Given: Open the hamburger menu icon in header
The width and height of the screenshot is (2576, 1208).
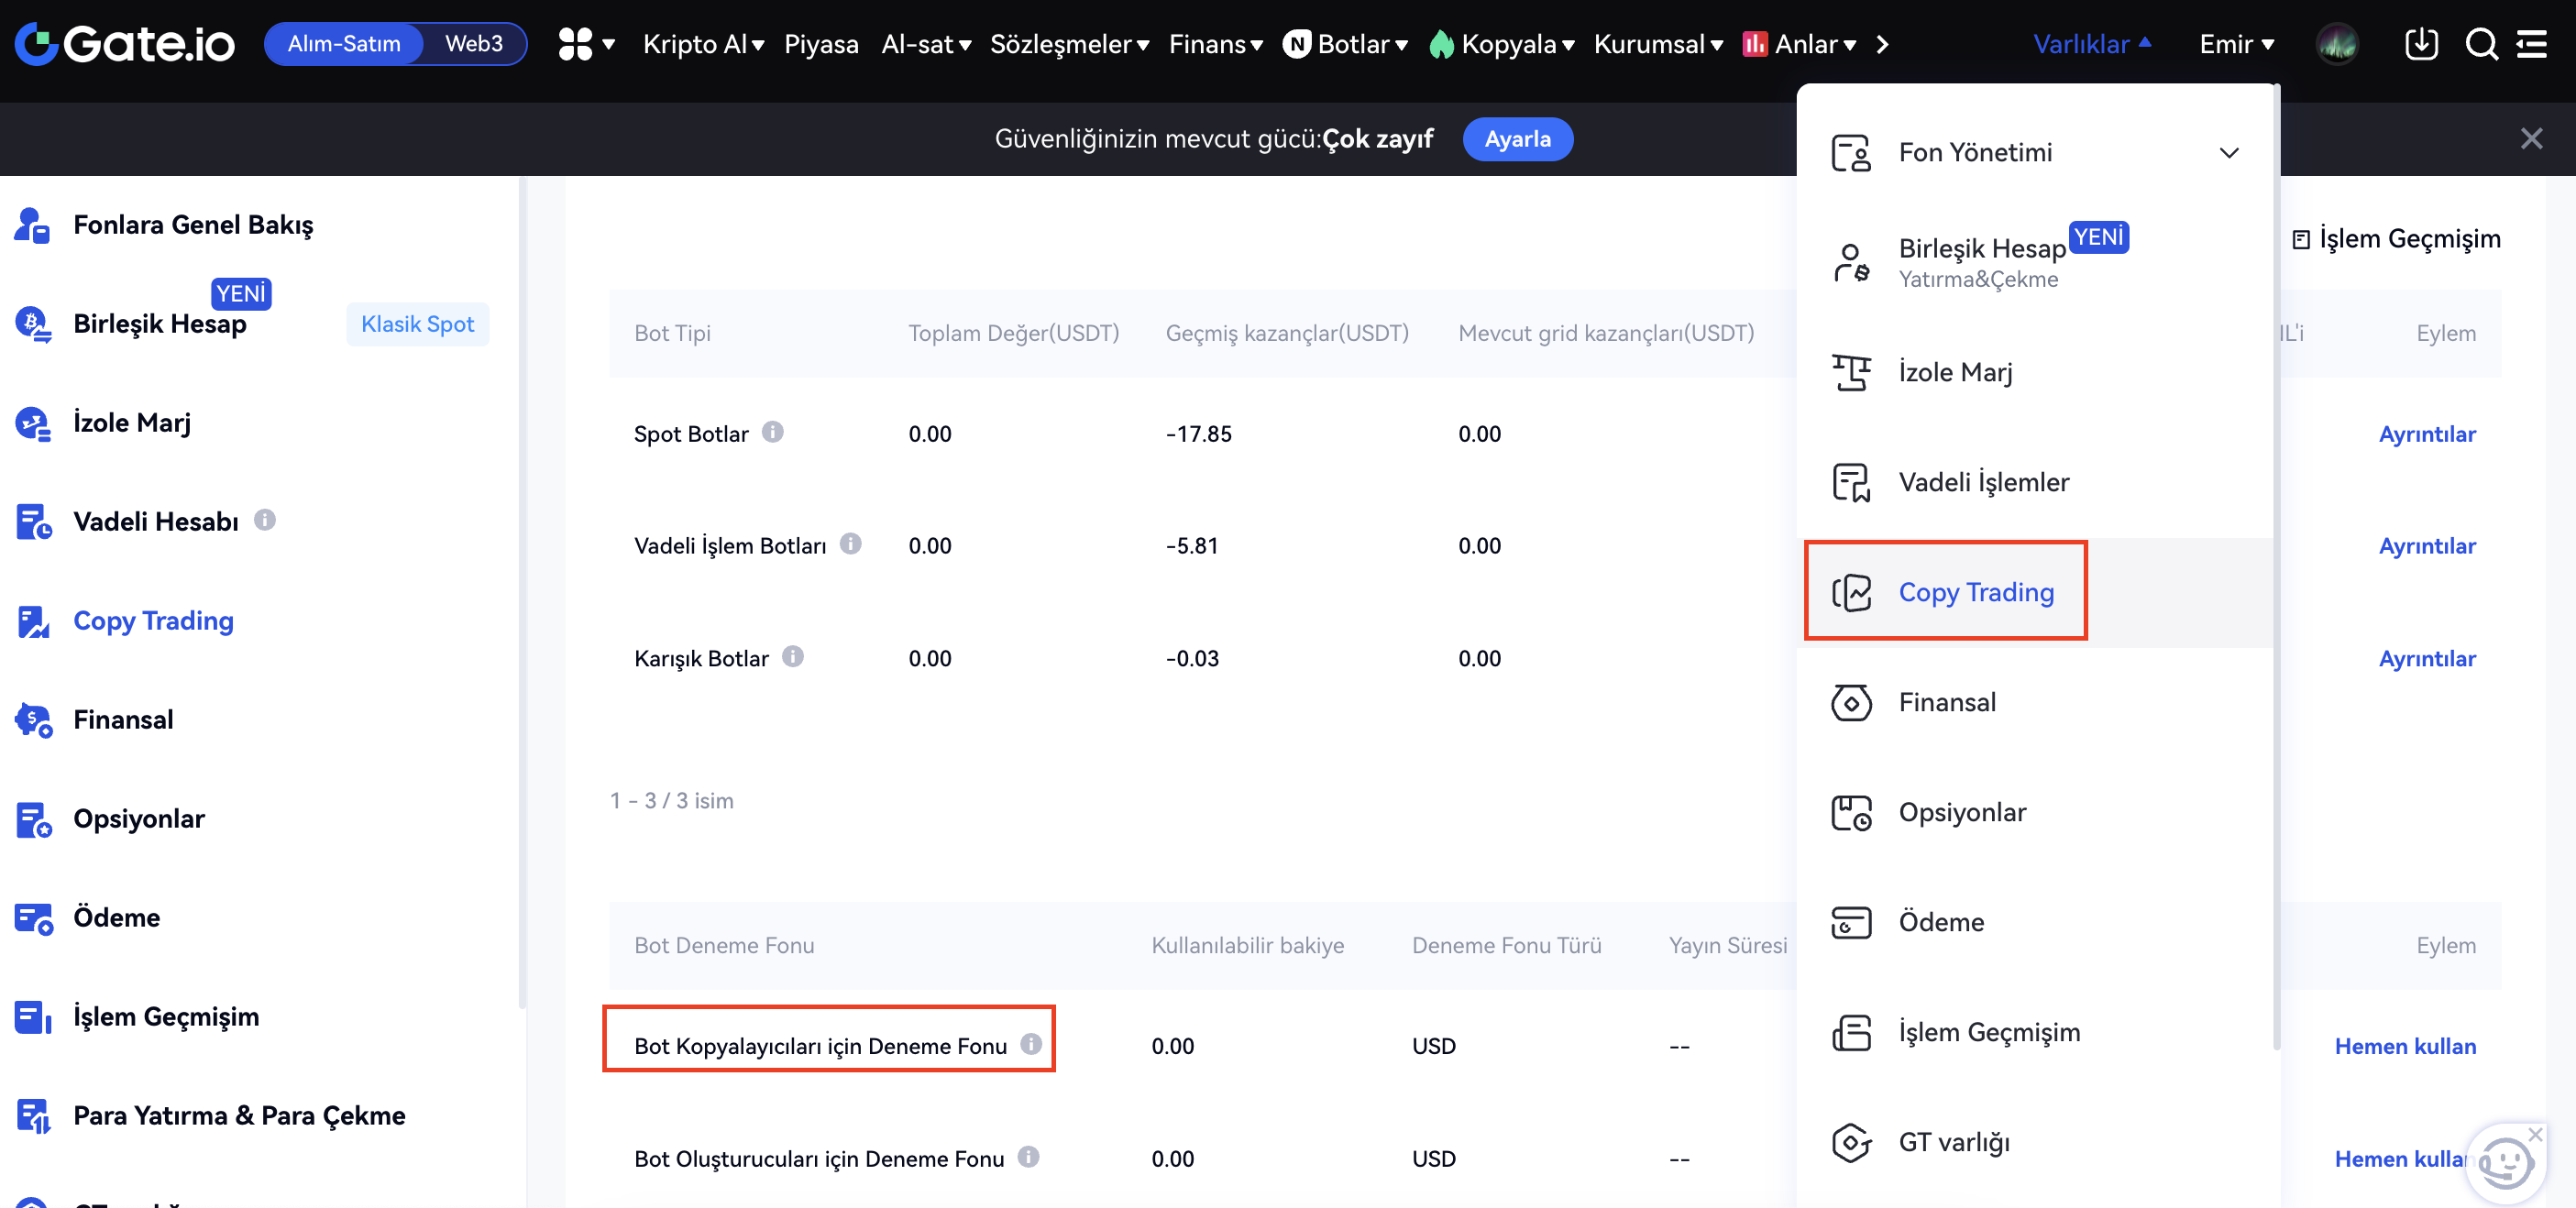Looking at the screenshot, I should (2532, 44).
